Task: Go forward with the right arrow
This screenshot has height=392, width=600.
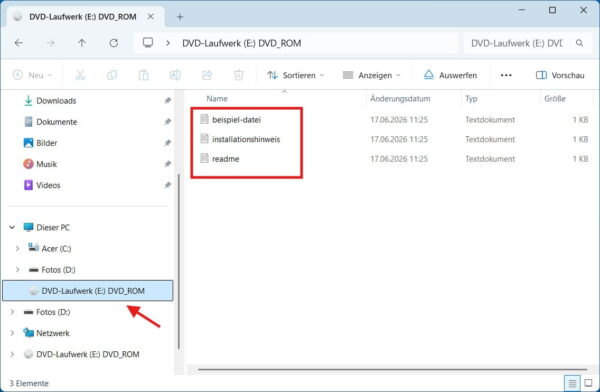Action: pyautogui.click(x=50, y=43)
